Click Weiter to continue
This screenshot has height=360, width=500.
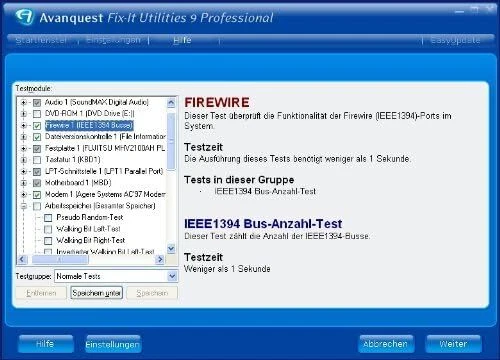tap(453, 344)
